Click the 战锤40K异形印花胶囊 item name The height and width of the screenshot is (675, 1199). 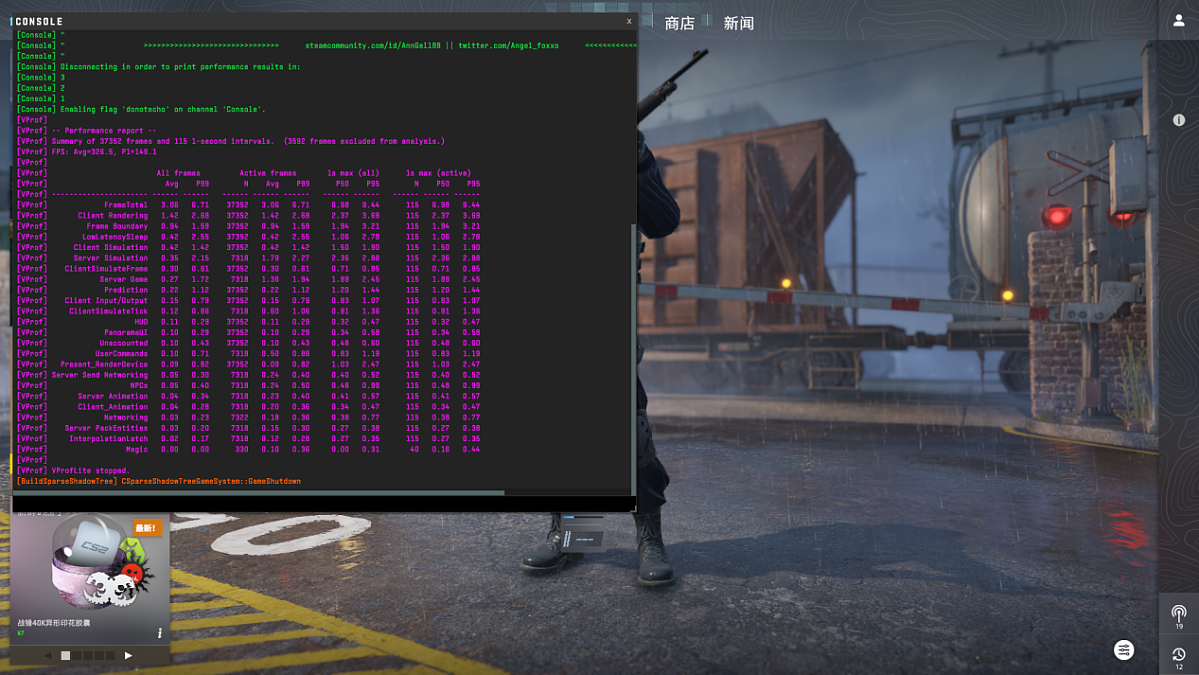[54, 623]
